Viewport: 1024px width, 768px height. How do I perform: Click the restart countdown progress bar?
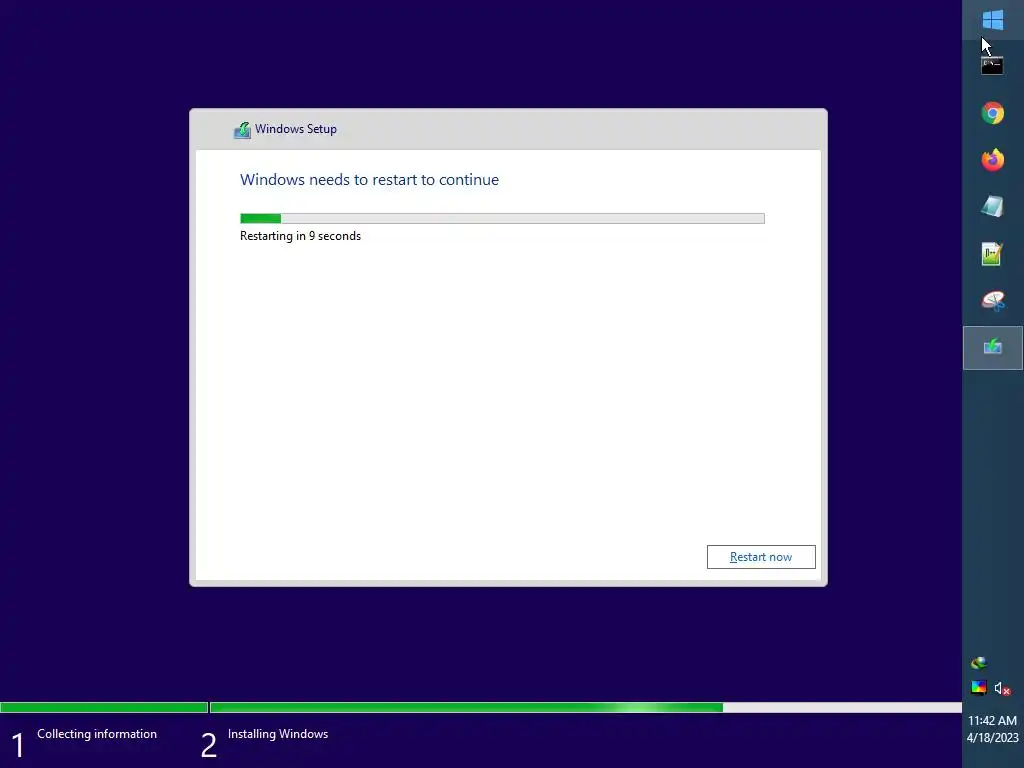tap(502, 218)
